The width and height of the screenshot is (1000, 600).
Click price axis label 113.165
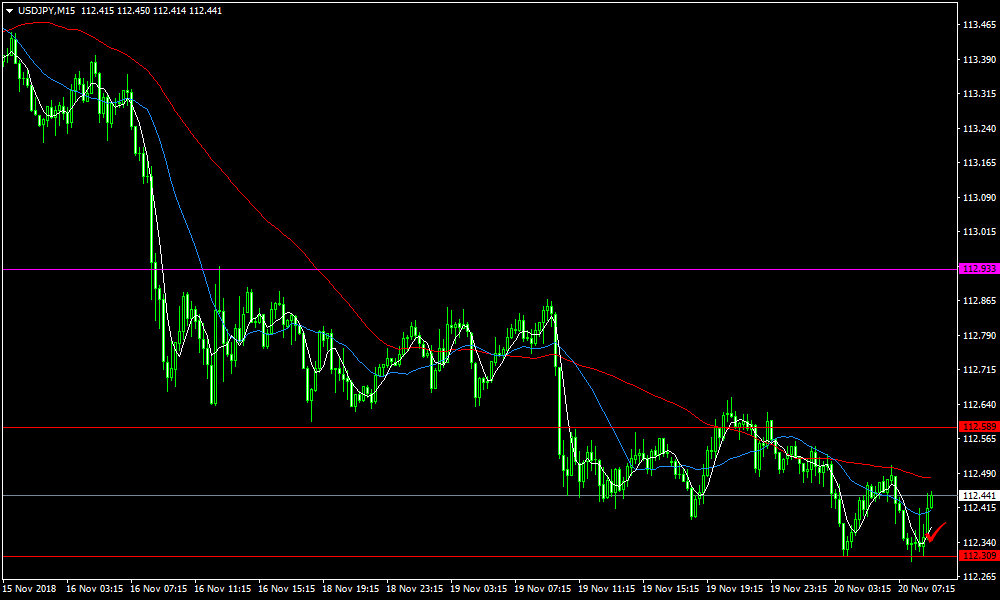[979, 163]
